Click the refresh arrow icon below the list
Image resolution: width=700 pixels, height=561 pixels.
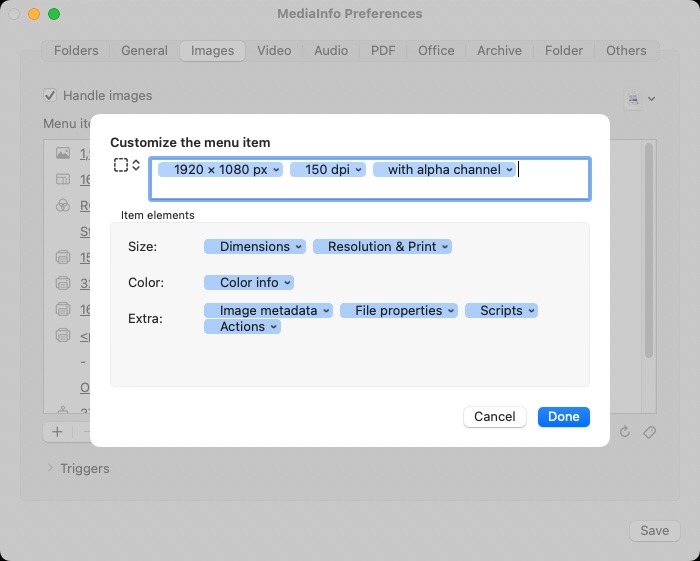pos(625,432)
